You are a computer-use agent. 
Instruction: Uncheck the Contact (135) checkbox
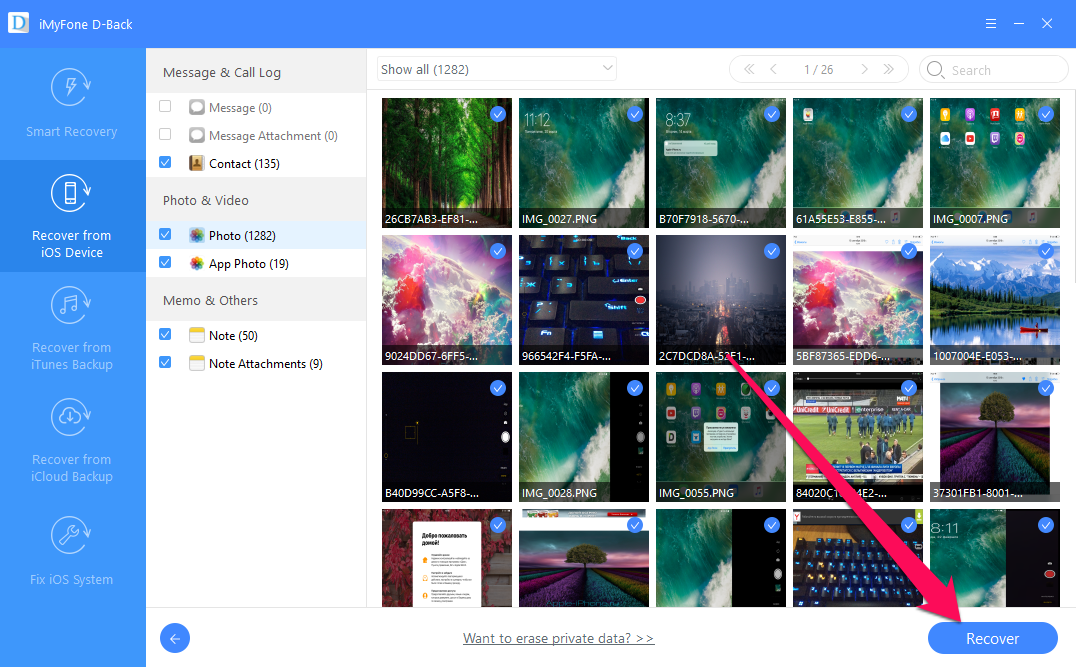165,163
